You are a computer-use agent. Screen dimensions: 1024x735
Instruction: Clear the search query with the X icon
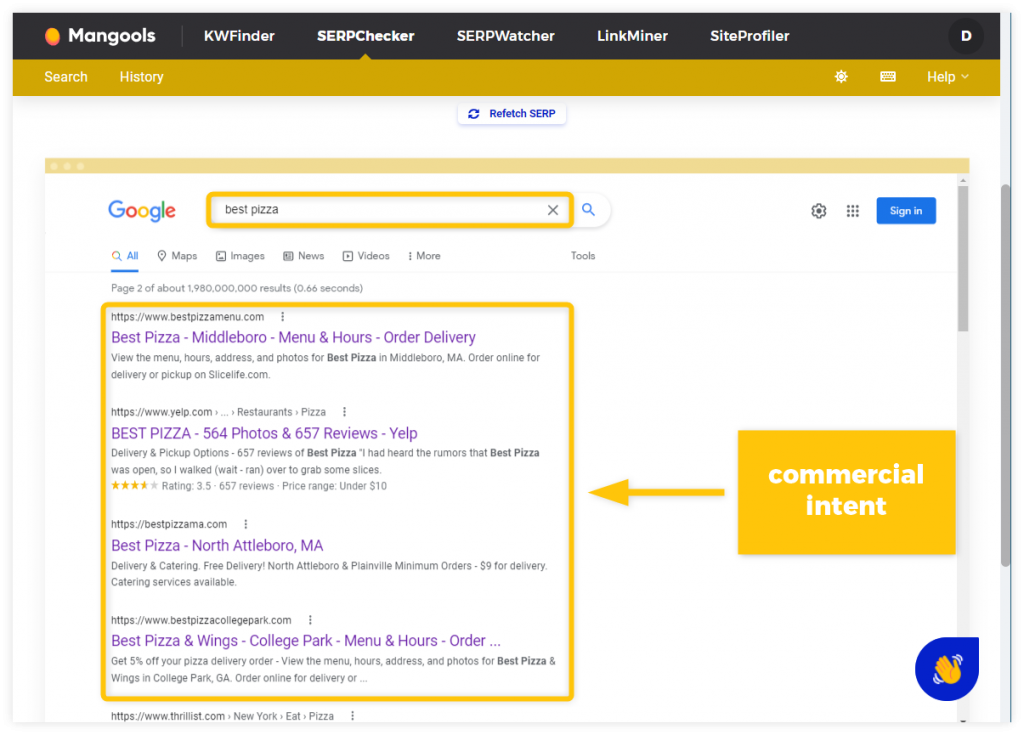[x=553, y=210]
